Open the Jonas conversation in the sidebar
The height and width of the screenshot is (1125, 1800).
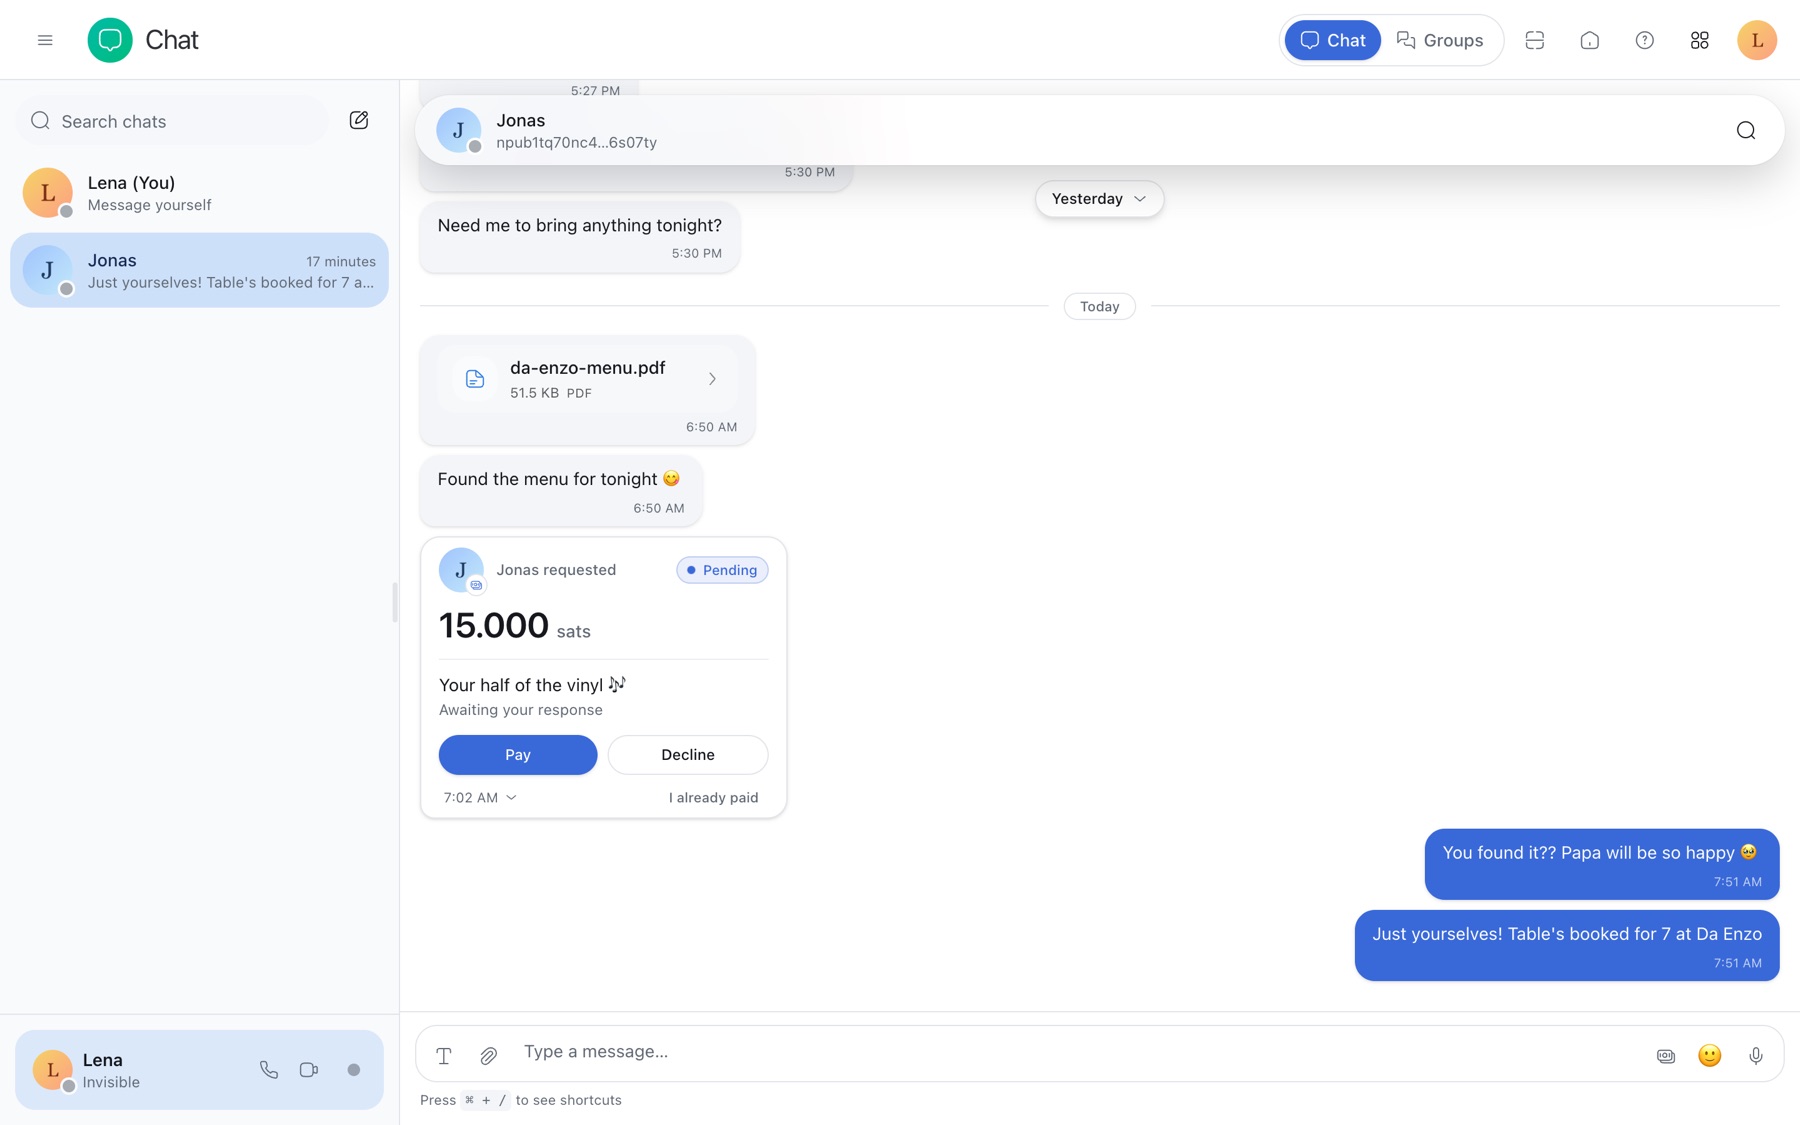(199, 270)
